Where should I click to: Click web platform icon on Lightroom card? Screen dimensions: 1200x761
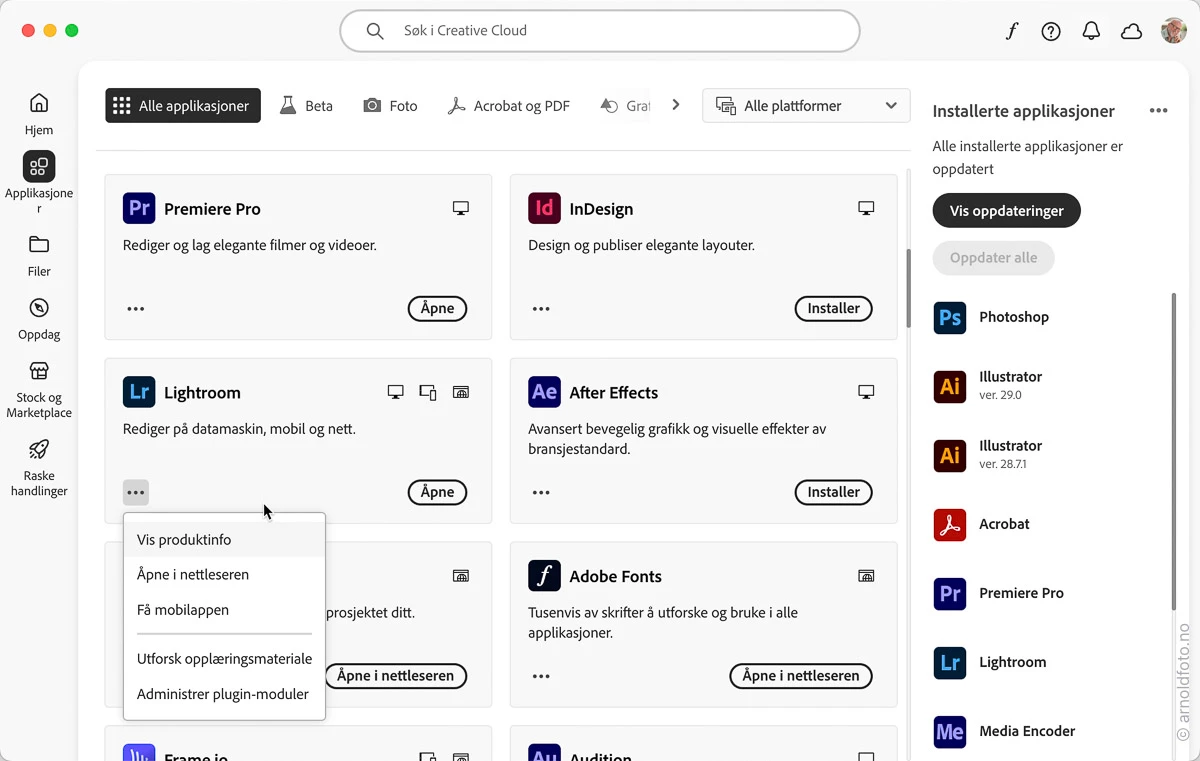461,392
